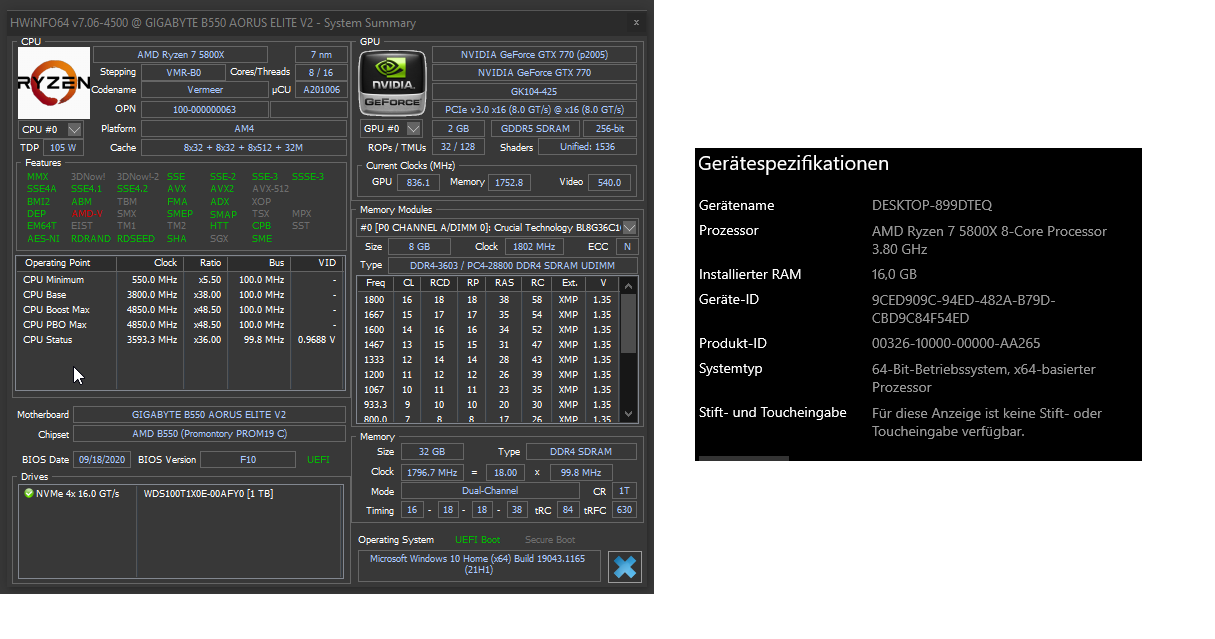Click the Unified: 1536 shaders field
The width and height of the screenshot is (1215, 639).
[588, 148]
